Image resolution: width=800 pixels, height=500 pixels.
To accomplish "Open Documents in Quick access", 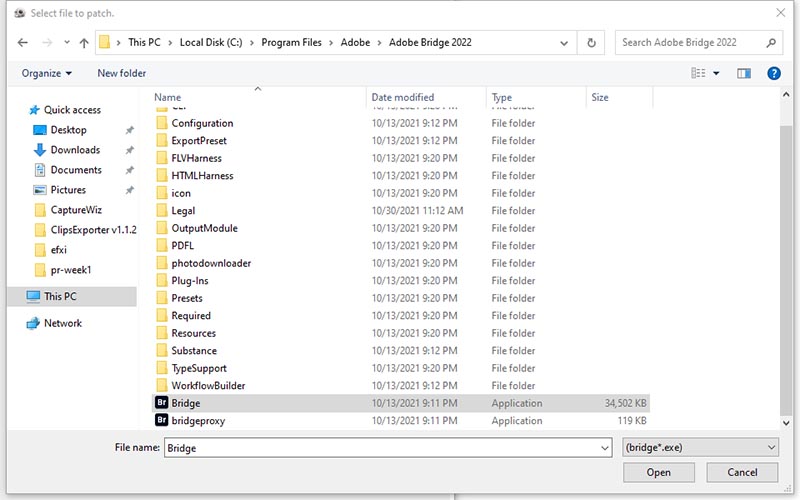I will coord(76,170).
